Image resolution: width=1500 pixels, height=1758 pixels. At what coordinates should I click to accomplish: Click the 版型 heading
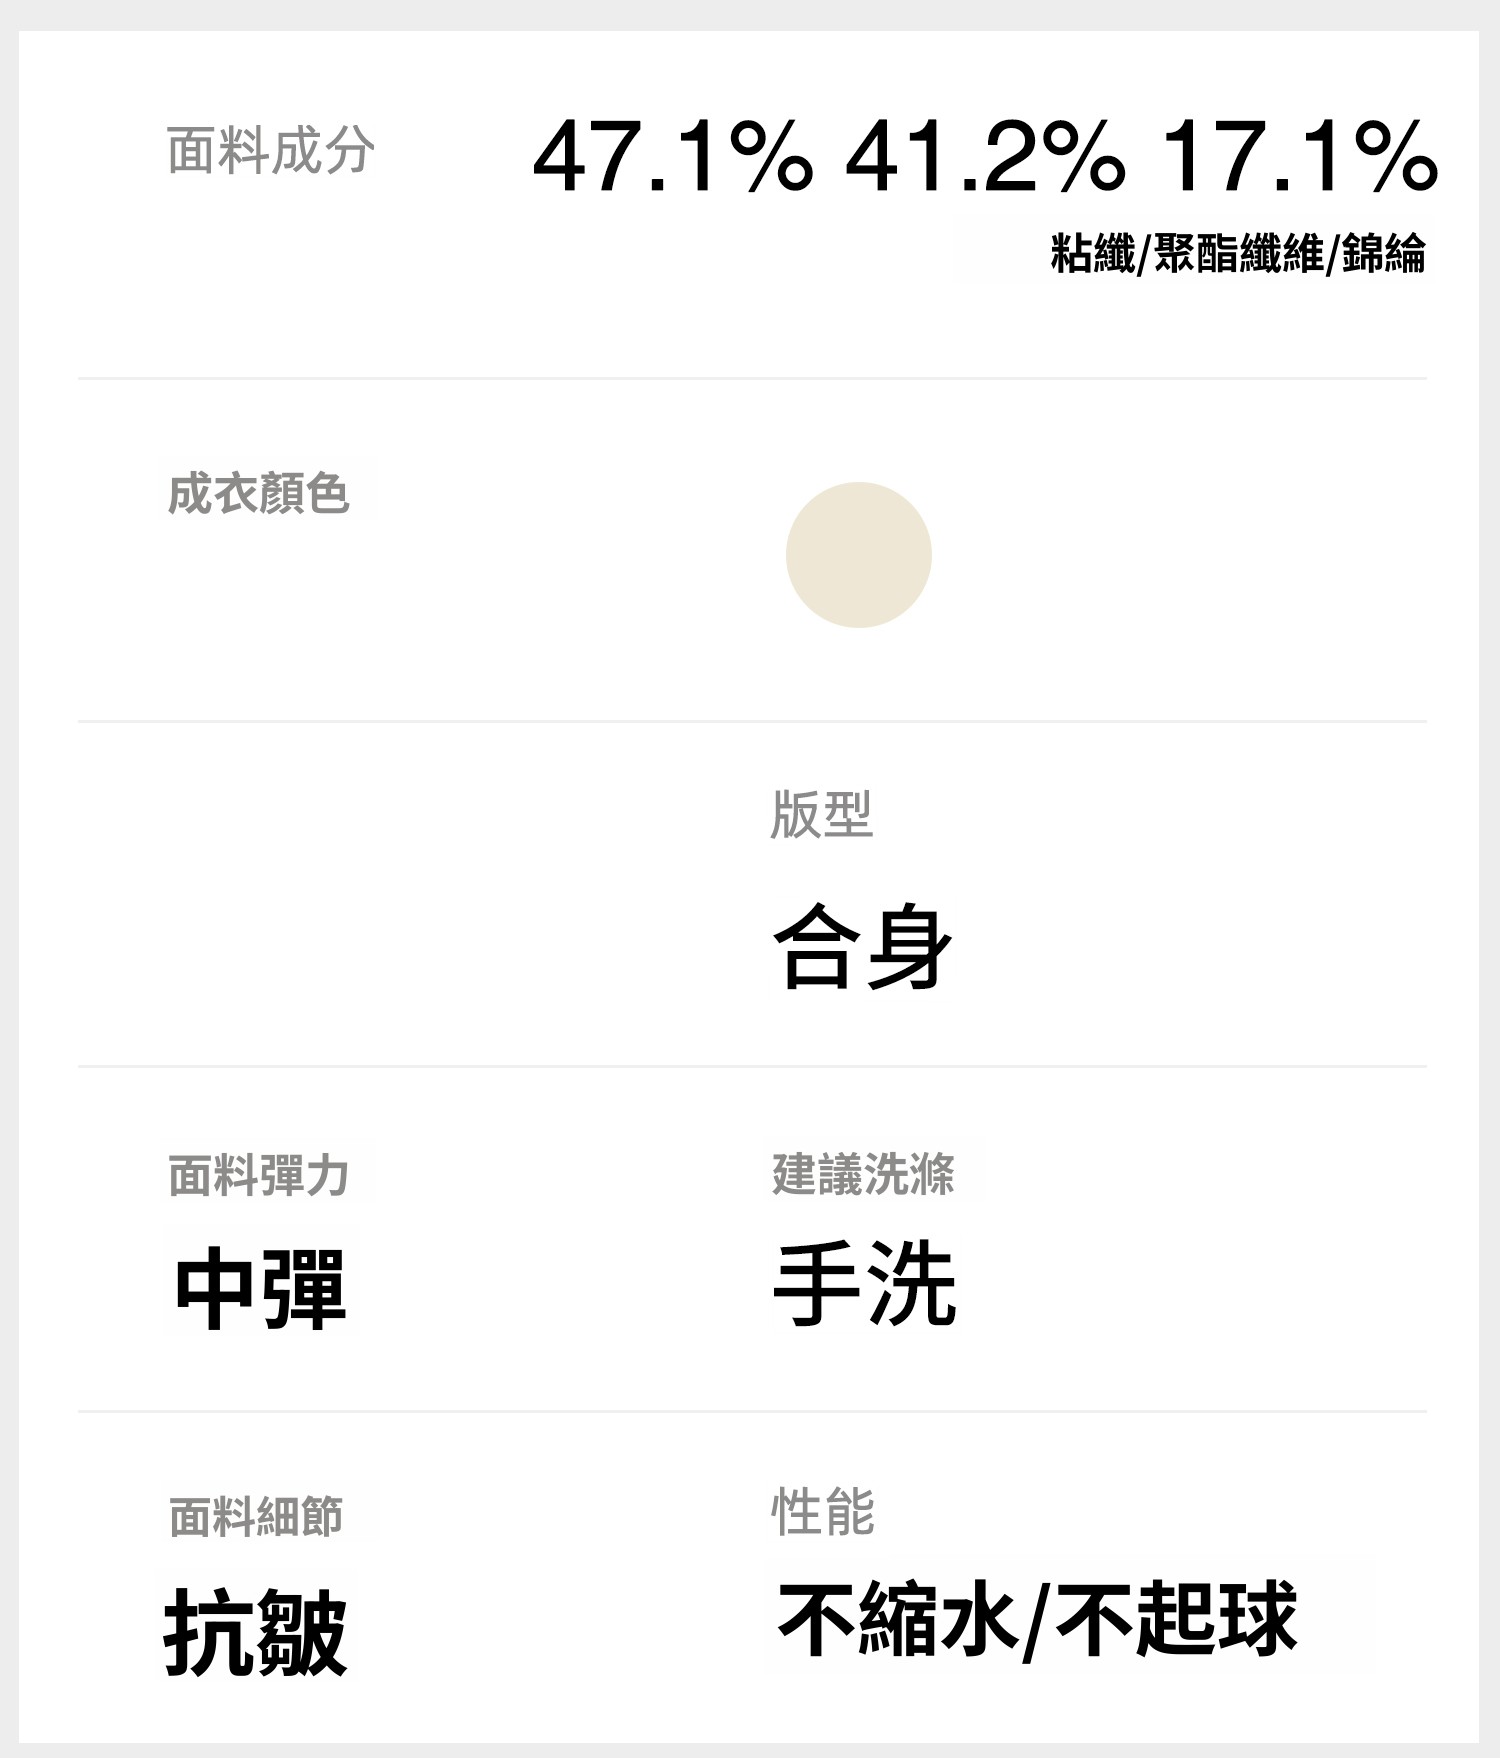click(x=821, y=814)
